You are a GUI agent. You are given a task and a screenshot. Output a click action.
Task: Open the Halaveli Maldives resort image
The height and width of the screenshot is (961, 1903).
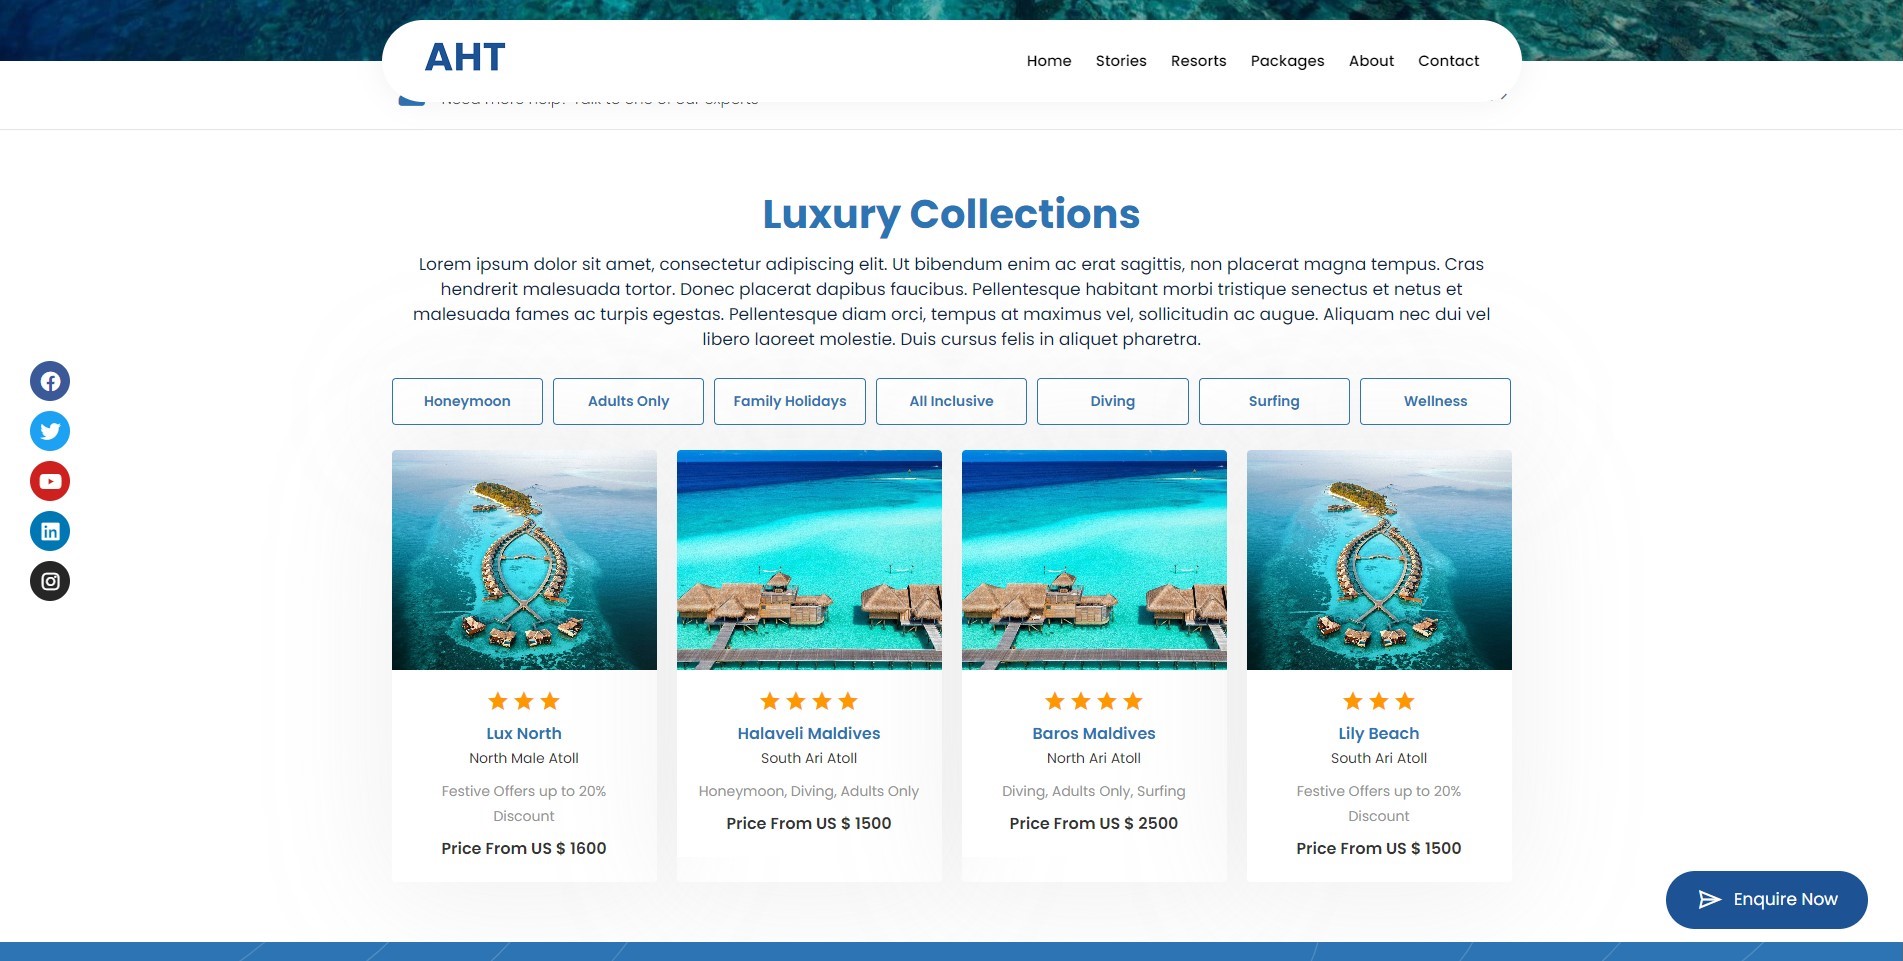[x=809, y=560]
